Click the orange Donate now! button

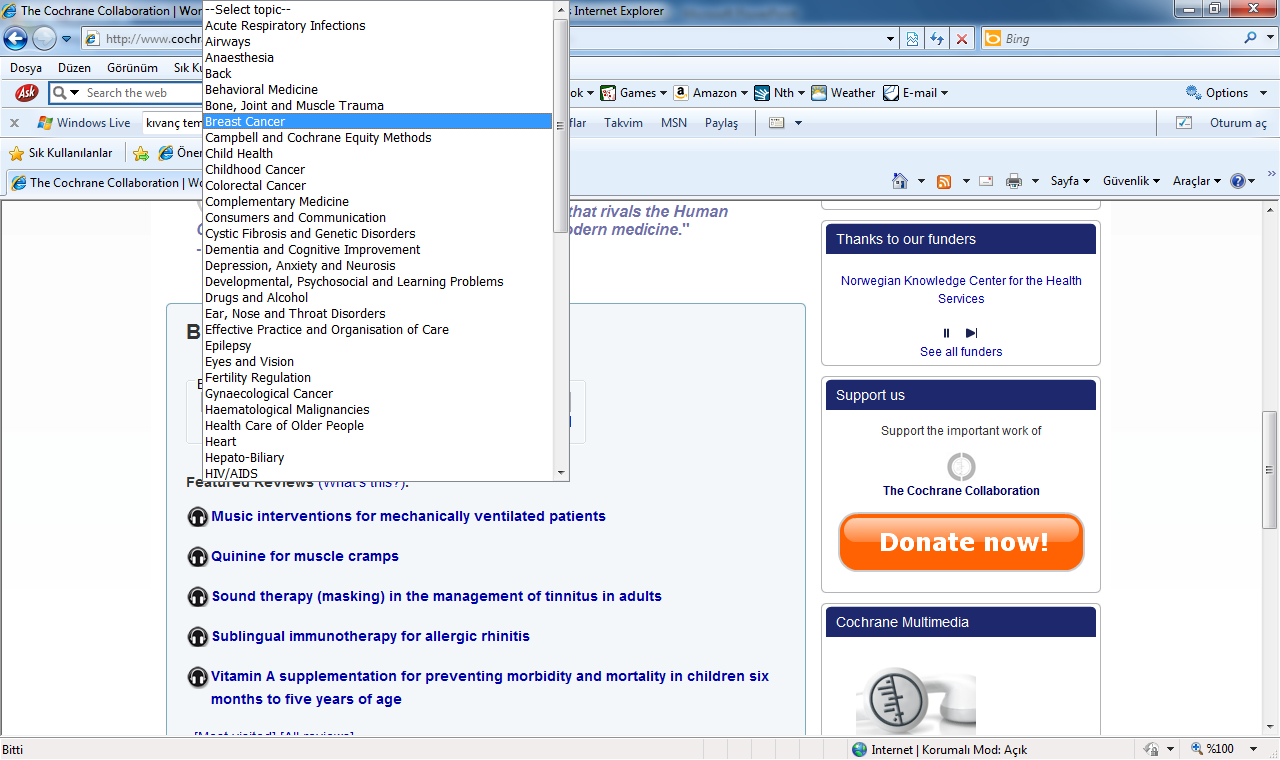pyautogui.click(x=961, y=542)
